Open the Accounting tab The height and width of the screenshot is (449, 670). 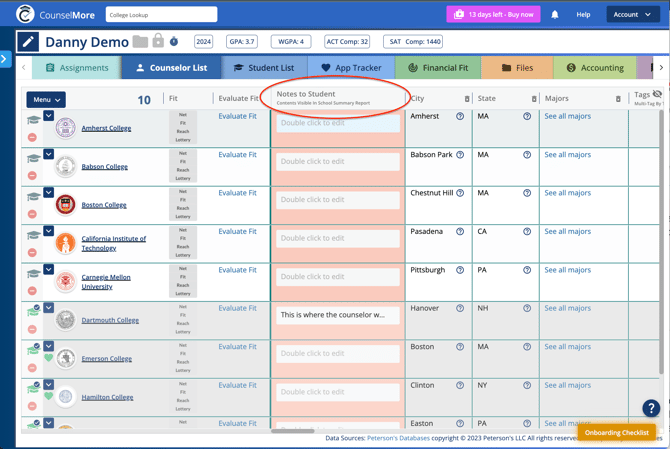tap(595, 68)
